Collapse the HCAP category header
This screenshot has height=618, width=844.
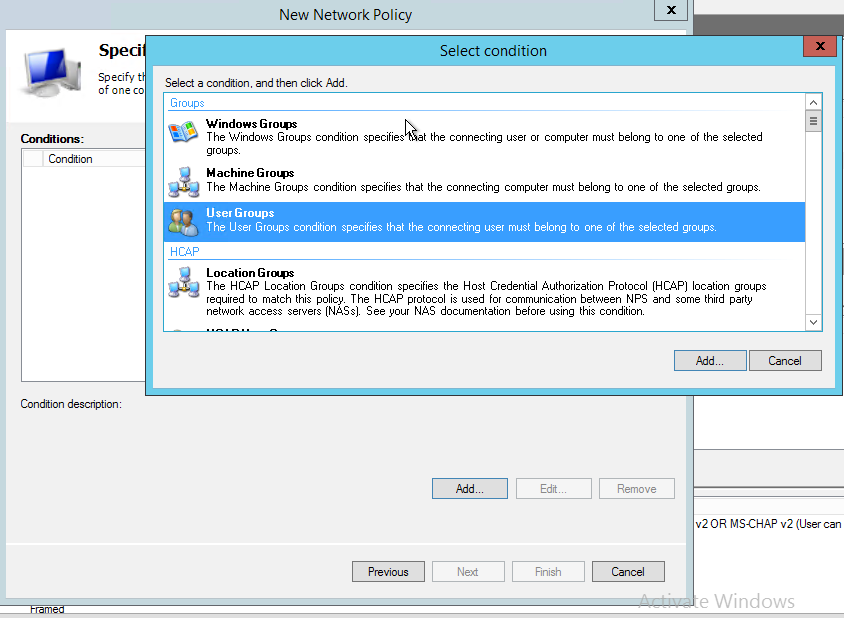[184, 252]
